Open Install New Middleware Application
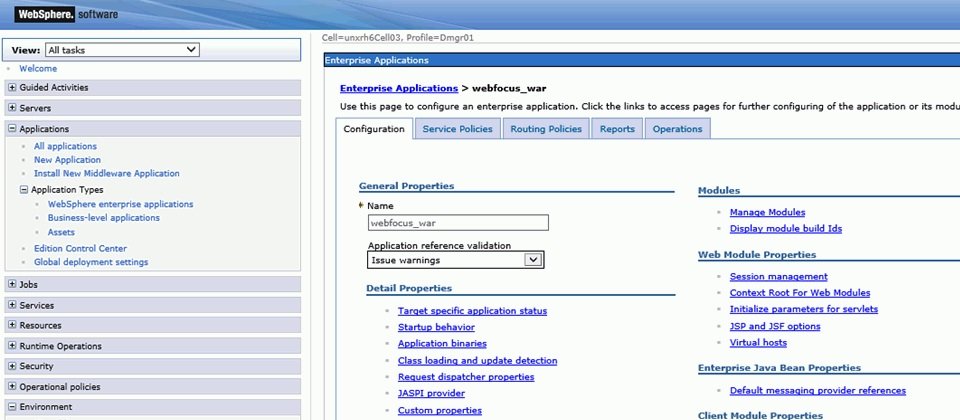The width and height of the screenshot is (960, 420). coord(107,173)
